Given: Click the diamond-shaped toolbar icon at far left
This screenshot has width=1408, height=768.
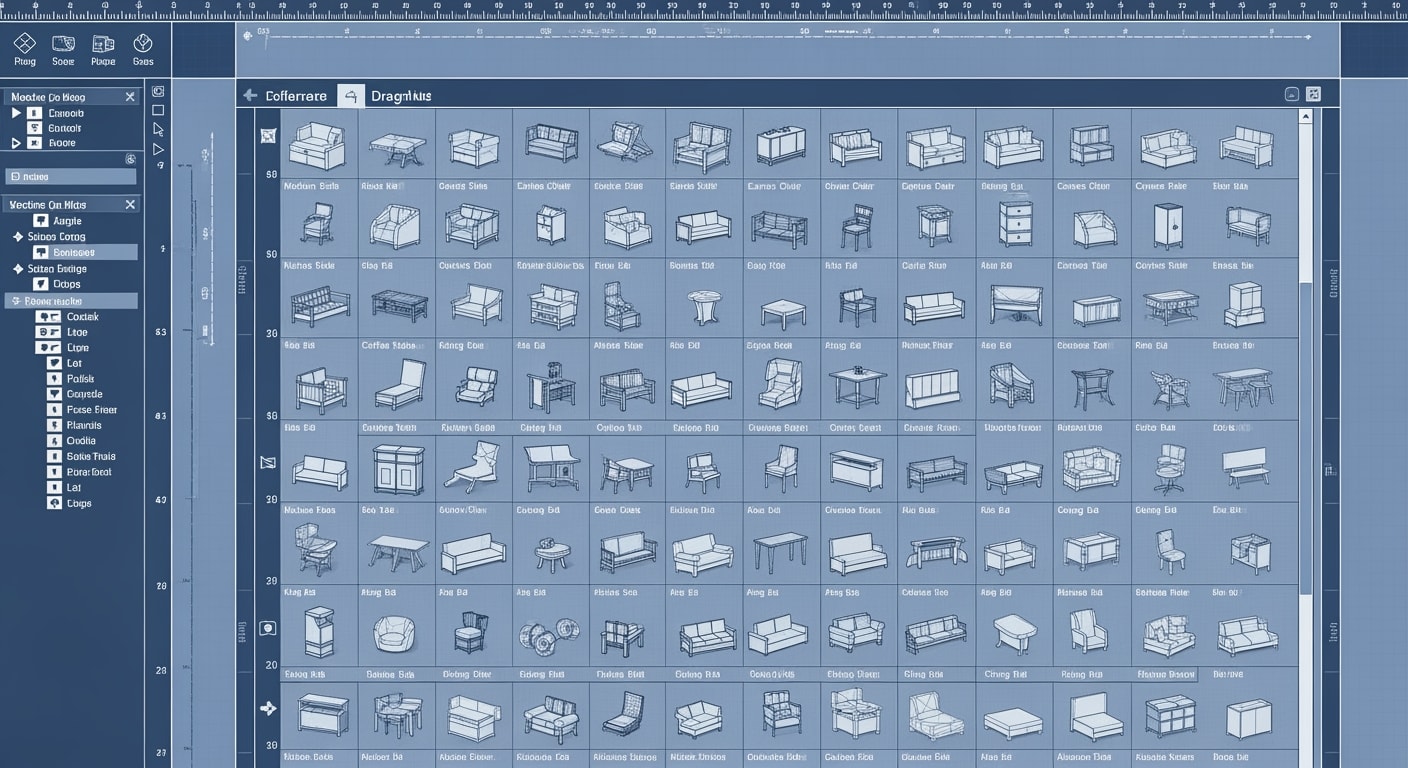Looking at the screenshot, I should 25,43.
